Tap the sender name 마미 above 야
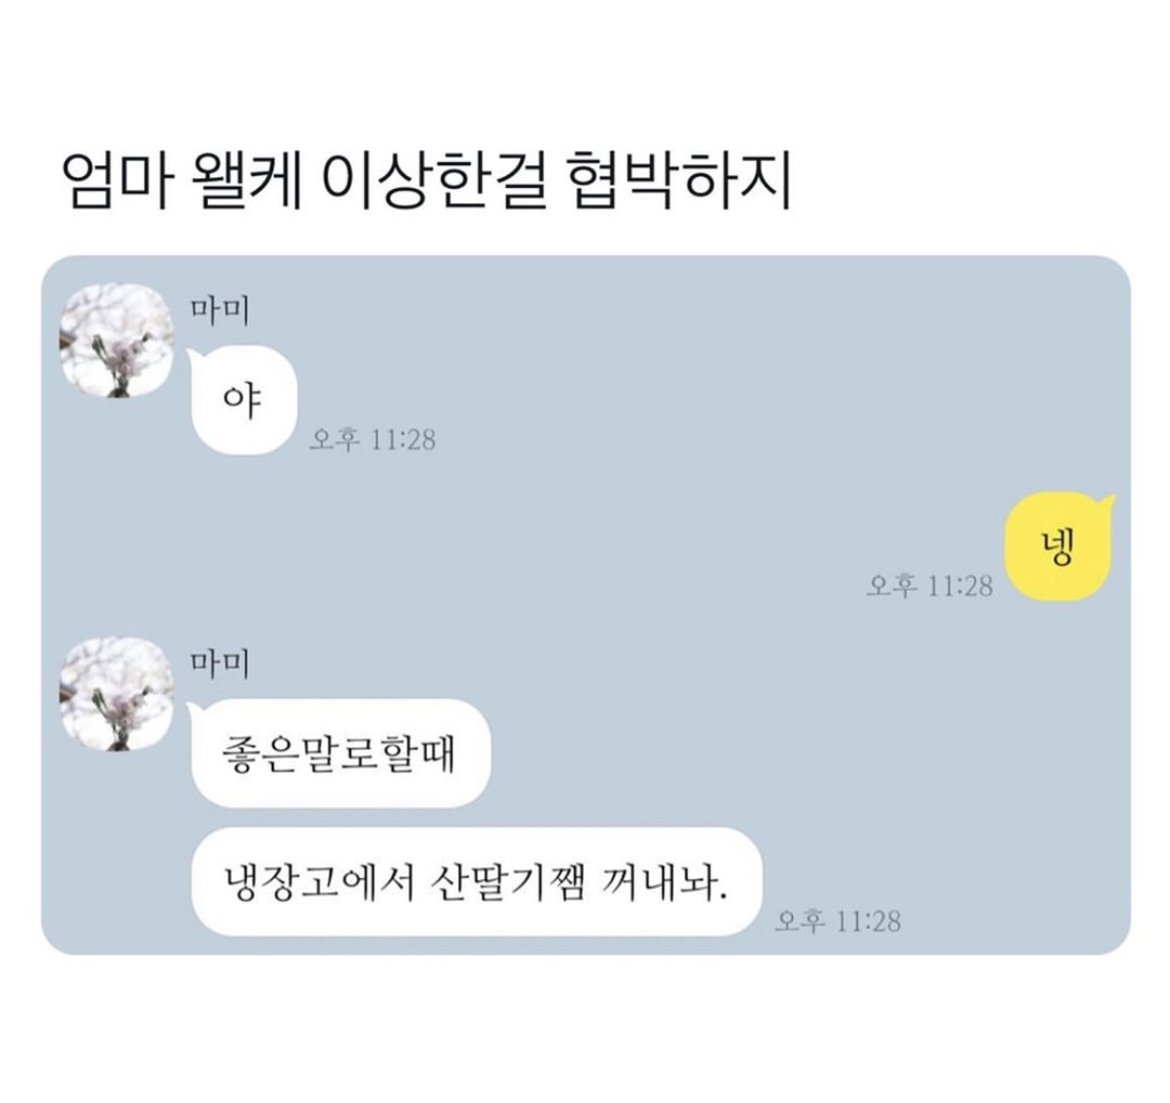1170x1103 pixels. tap(219, 310)
